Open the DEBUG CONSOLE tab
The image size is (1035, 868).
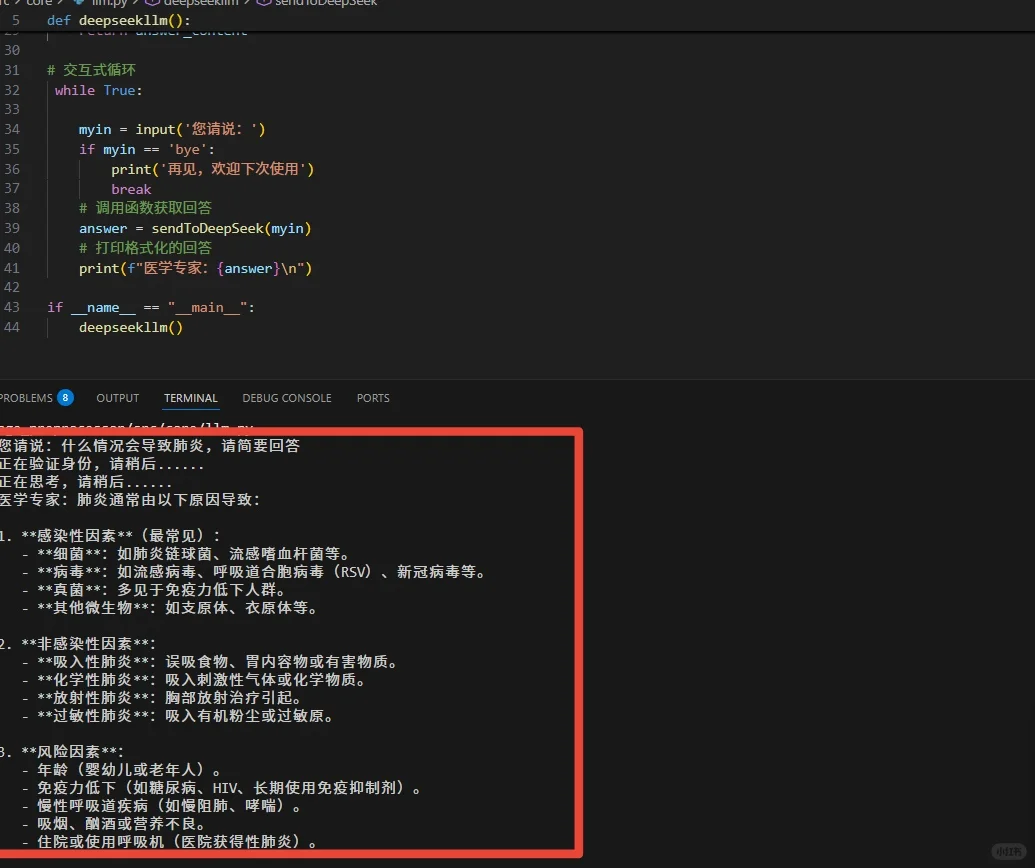click(286, 398)
